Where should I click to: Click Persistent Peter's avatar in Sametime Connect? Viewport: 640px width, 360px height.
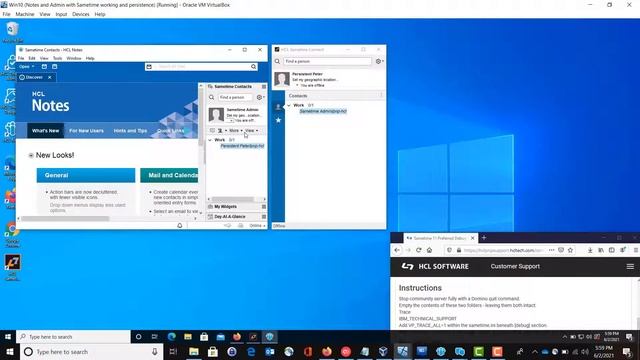coord(282,79)
